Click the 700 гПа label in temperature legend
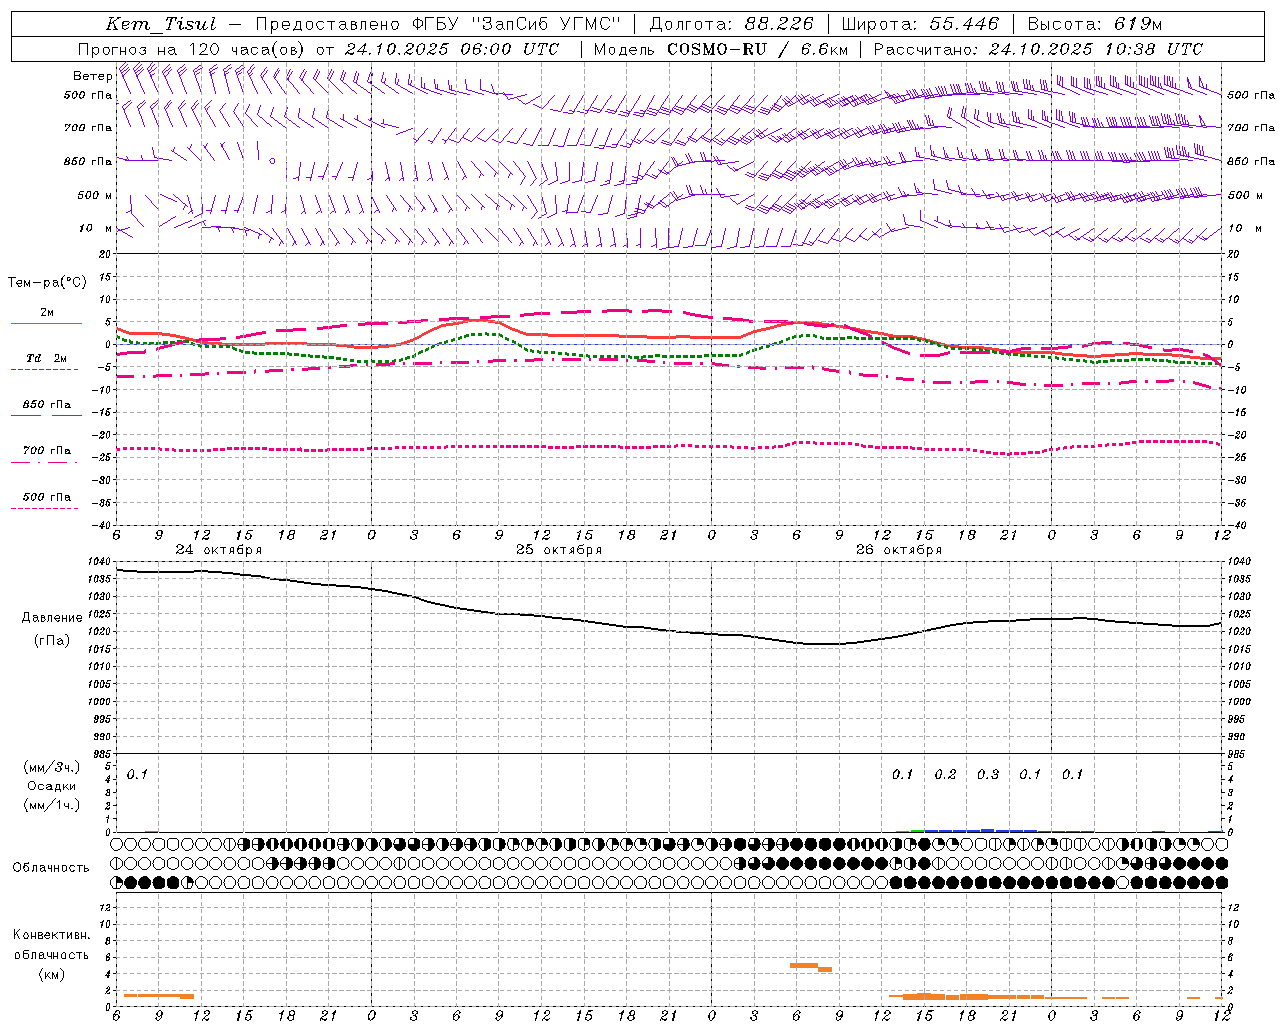This screenshot has height=1024, width=1280. coord(47,451)
